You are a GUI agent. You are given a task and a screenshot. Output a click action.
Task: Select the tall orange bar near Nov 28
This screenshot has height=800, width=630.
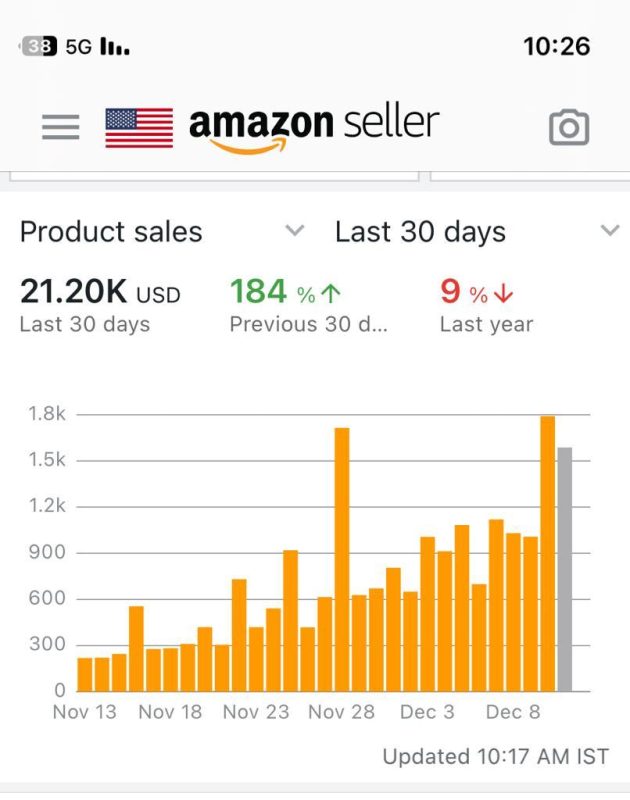point(342,559)
